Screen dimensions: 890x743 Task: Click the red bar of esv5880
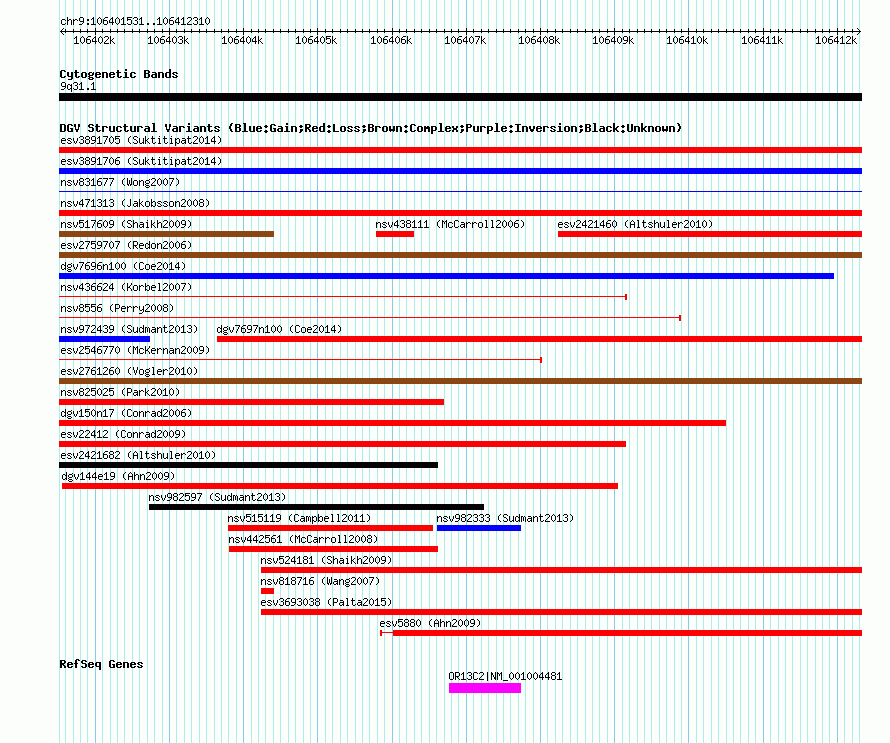click(627, 633)
